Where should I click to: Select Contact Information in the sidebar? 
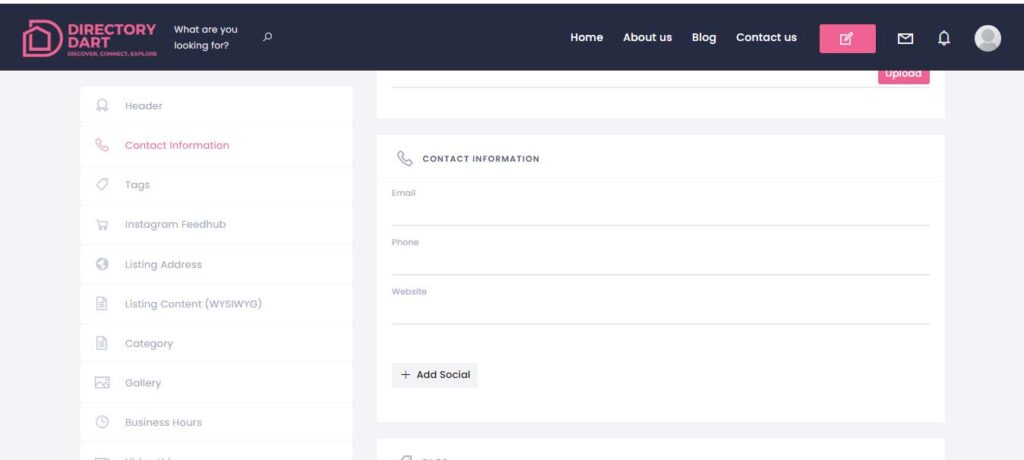coord(216,145)
